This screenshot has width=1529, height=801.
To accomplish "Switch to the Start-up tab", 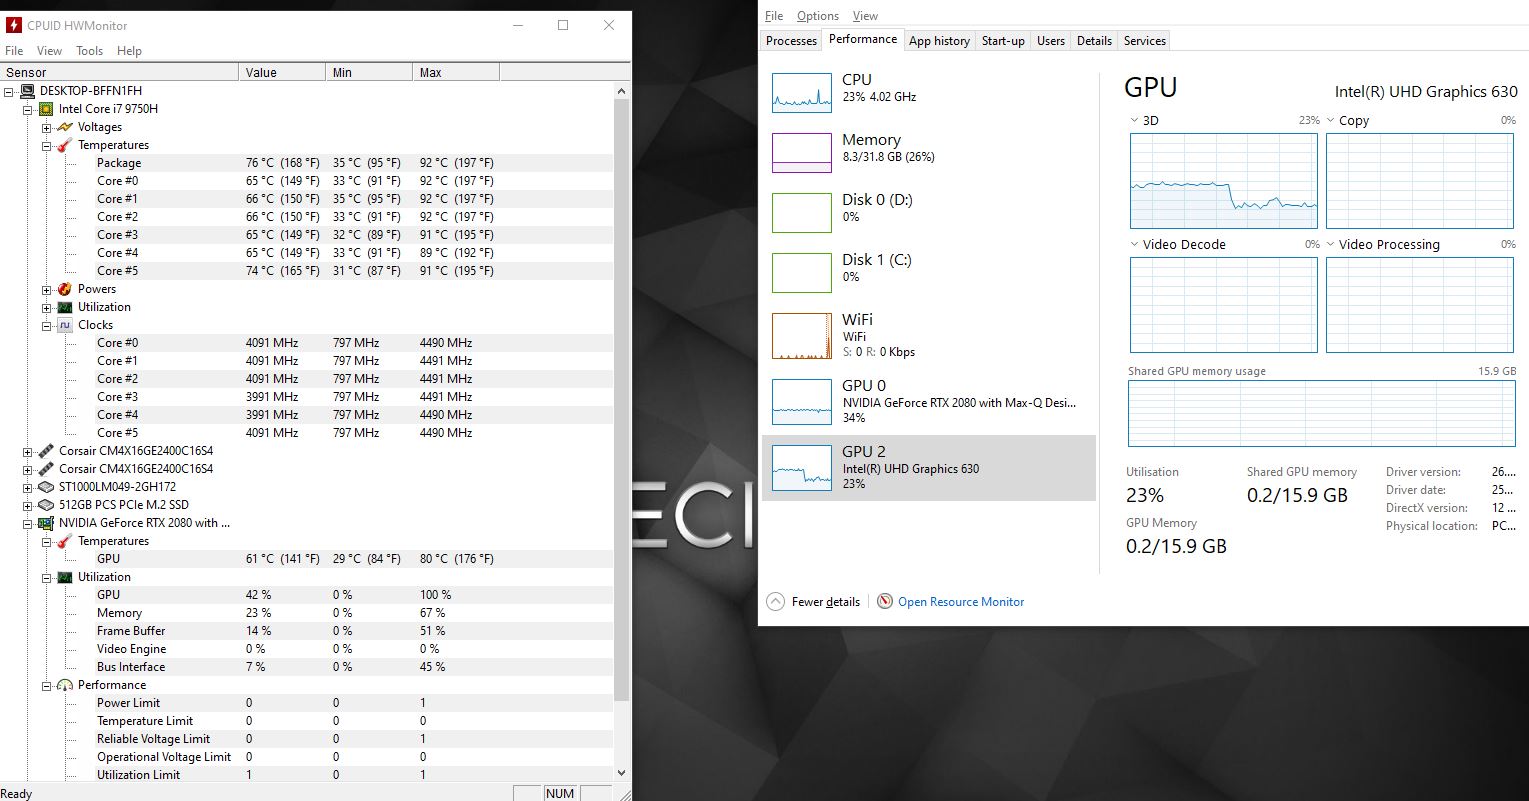I will pyautogui.click(x=1003, y=41).
